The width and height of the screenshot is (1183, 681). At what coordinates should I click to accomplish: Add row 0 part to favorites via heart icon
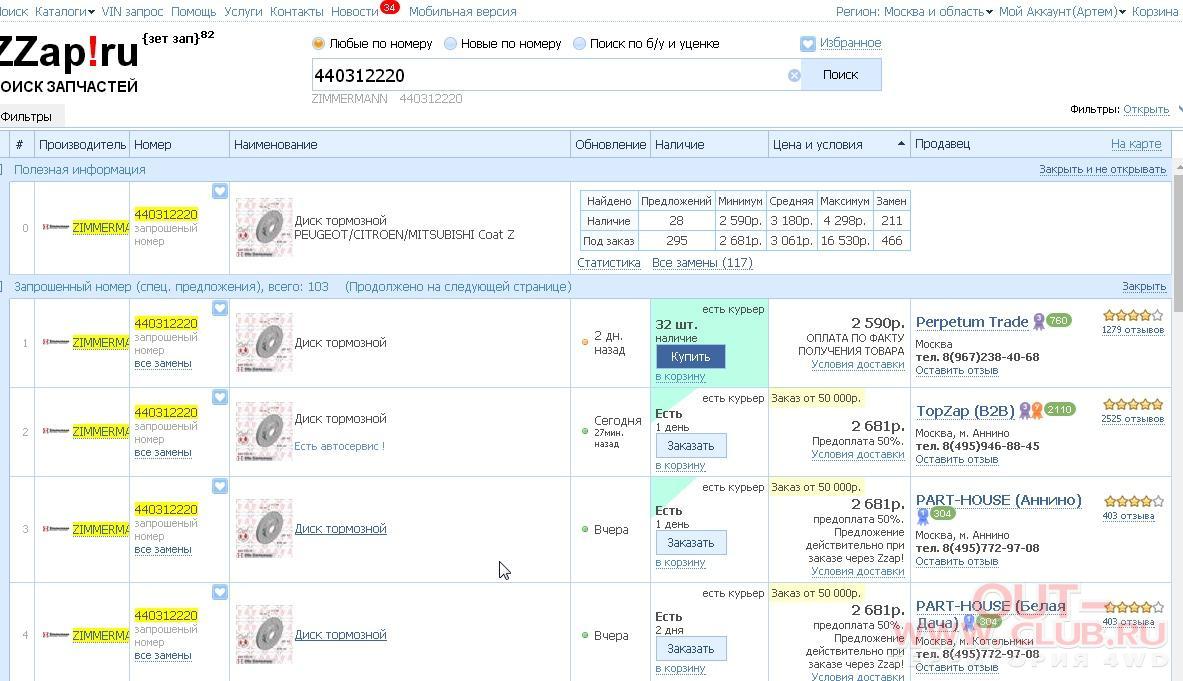click(220, 192)
